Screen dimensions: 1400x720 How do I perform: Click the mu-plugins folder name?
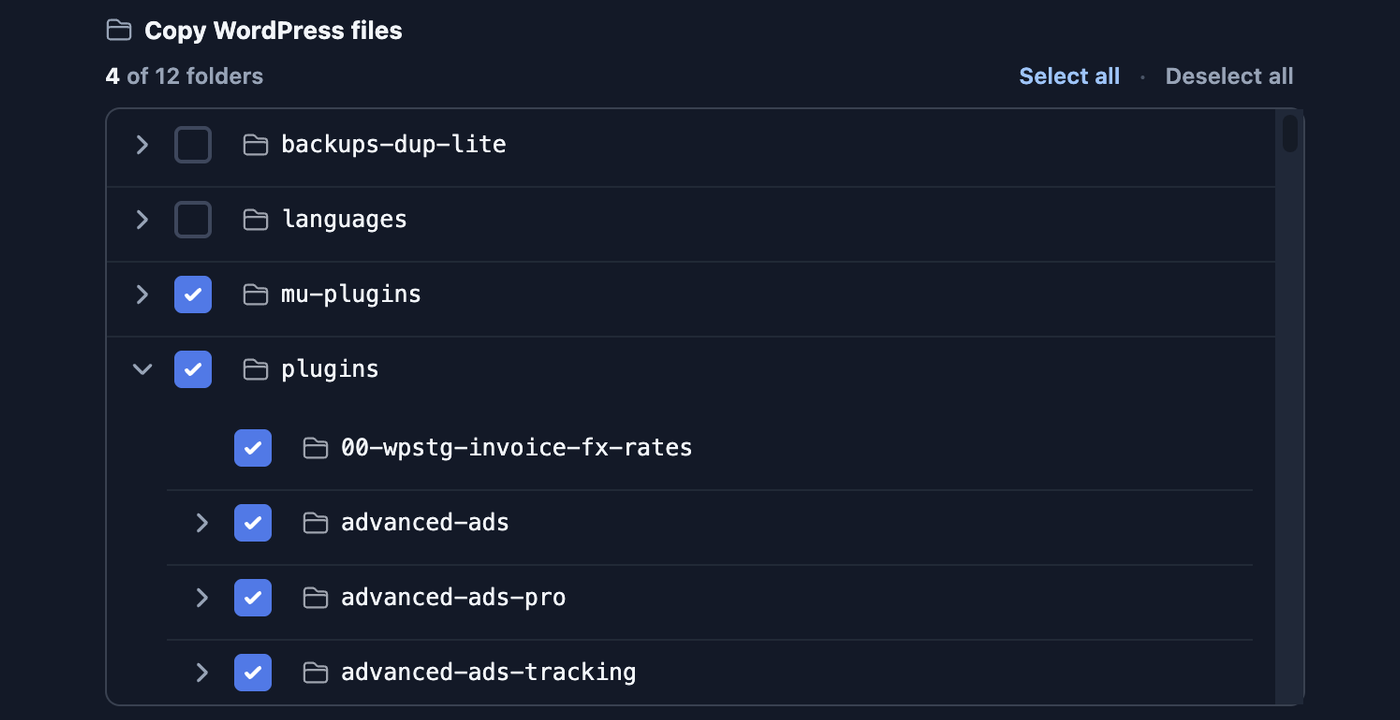pos(351,295)
